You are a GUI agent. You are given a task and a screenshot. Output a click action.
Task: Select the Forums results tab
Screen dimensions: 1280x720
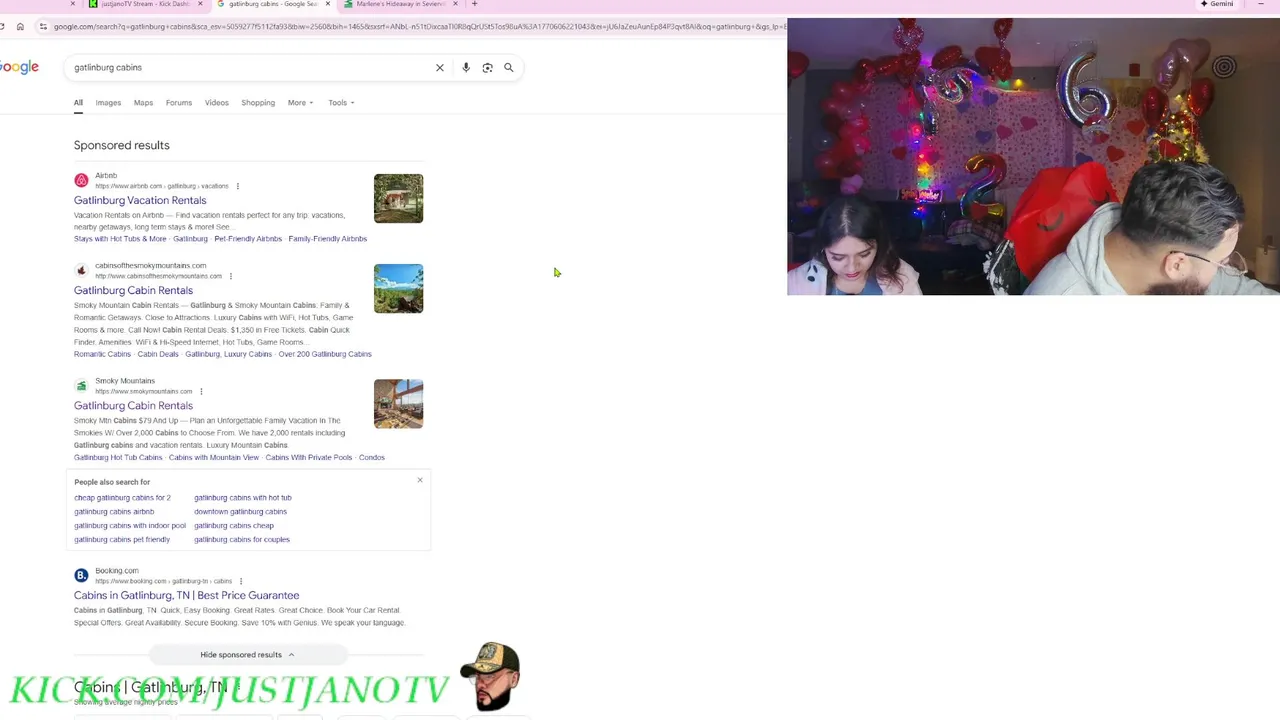[x=179, y=103]
